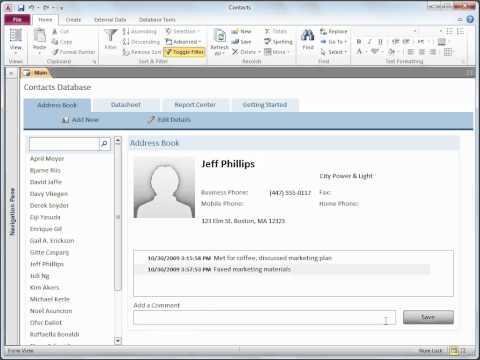Click the background fill color bucket
The width and height of the screenshot is (480, 360).
tap(392, 52)
